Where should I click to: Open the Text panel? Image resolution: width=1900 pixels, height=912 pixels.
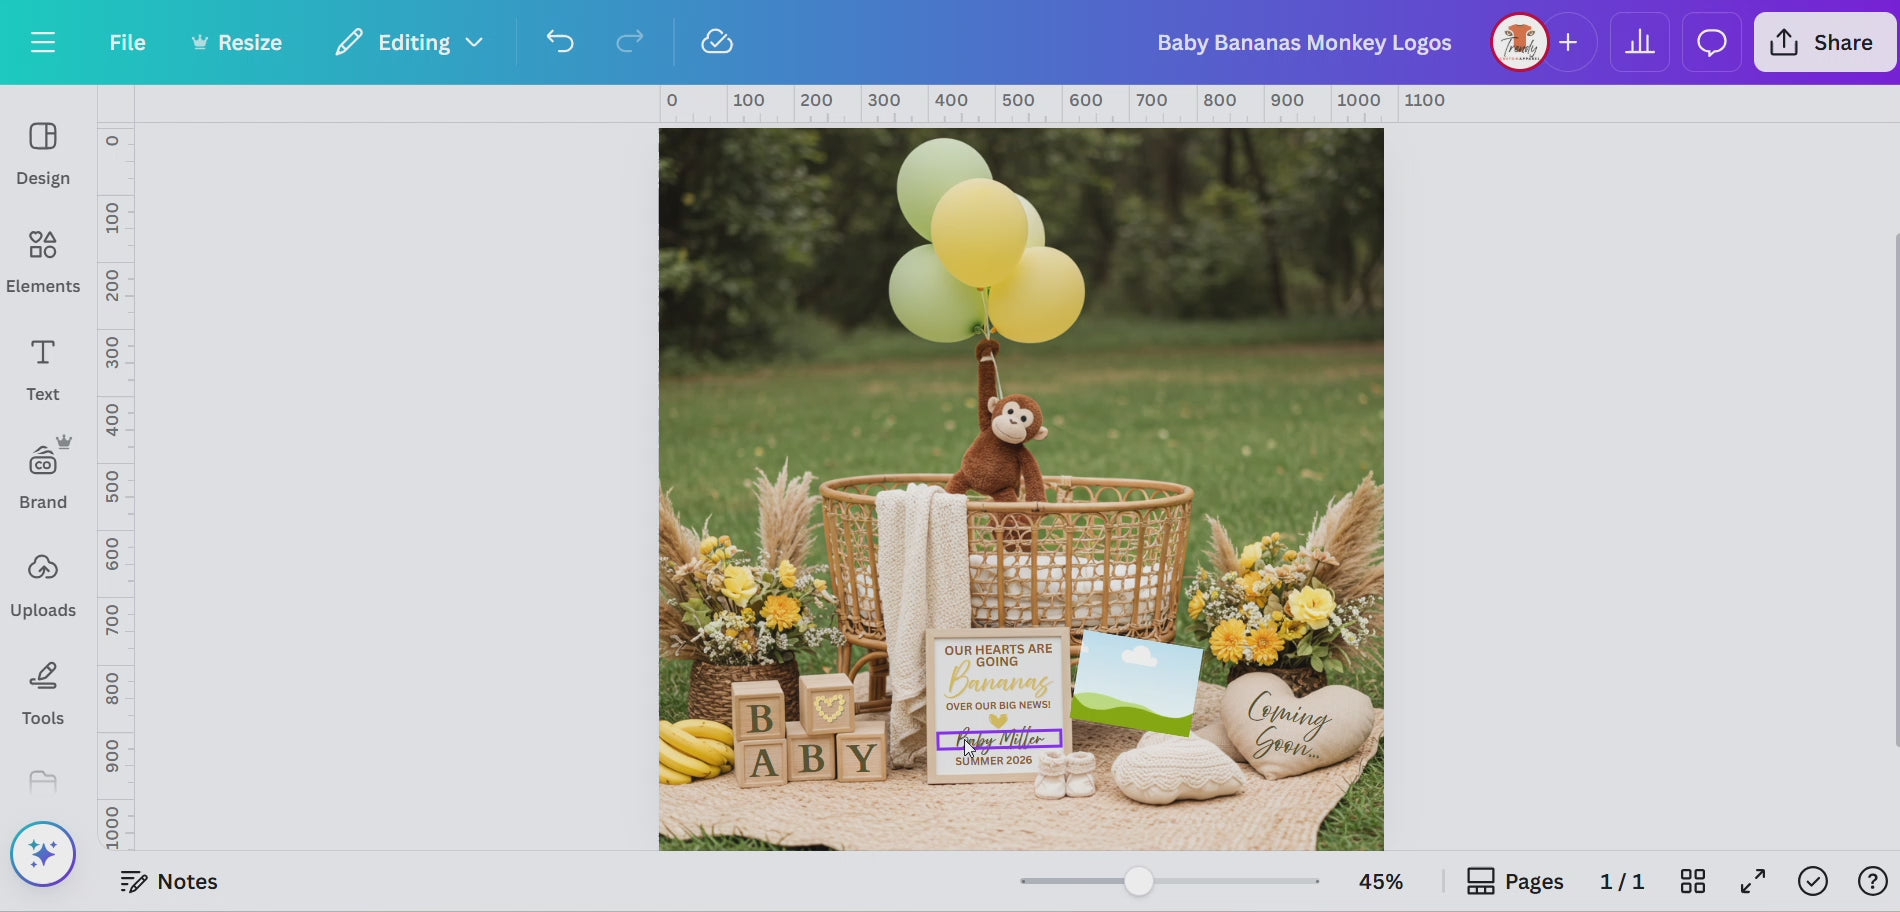click(43, 370)
